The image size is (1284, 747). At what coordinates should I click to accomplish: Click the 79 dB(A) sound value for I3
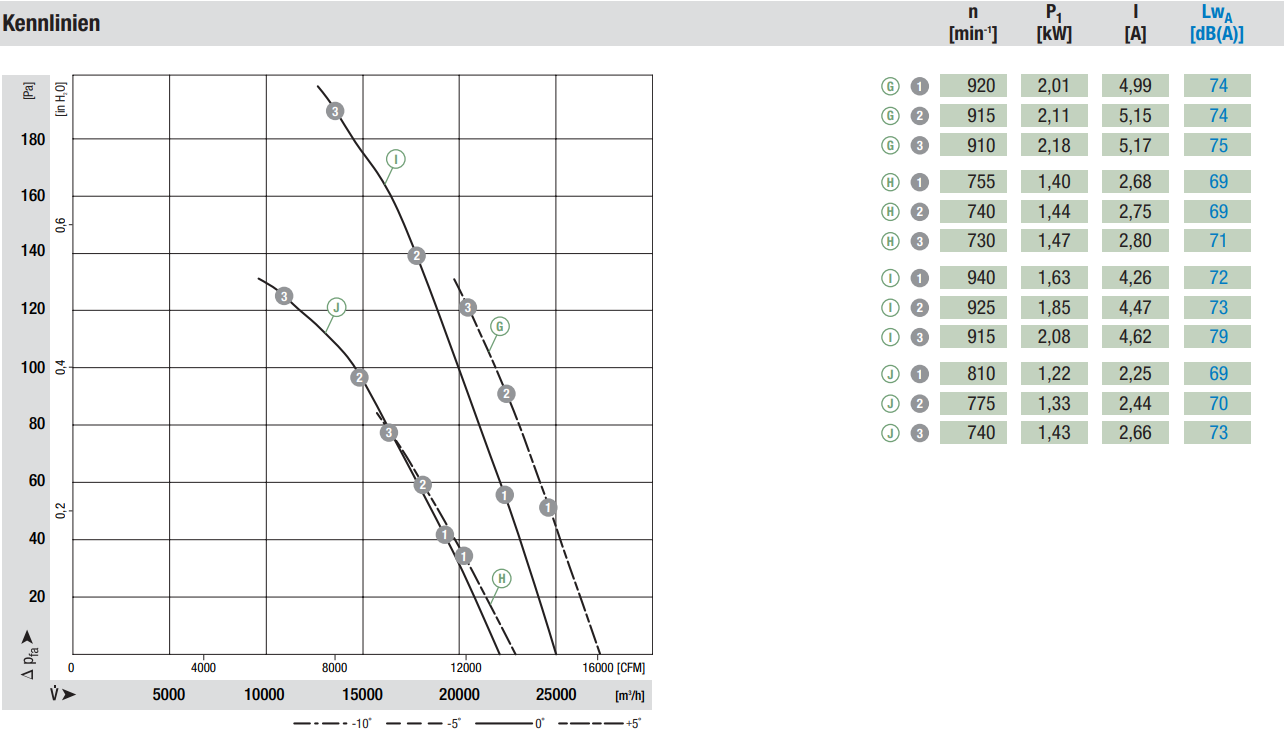coord(1217,337)
